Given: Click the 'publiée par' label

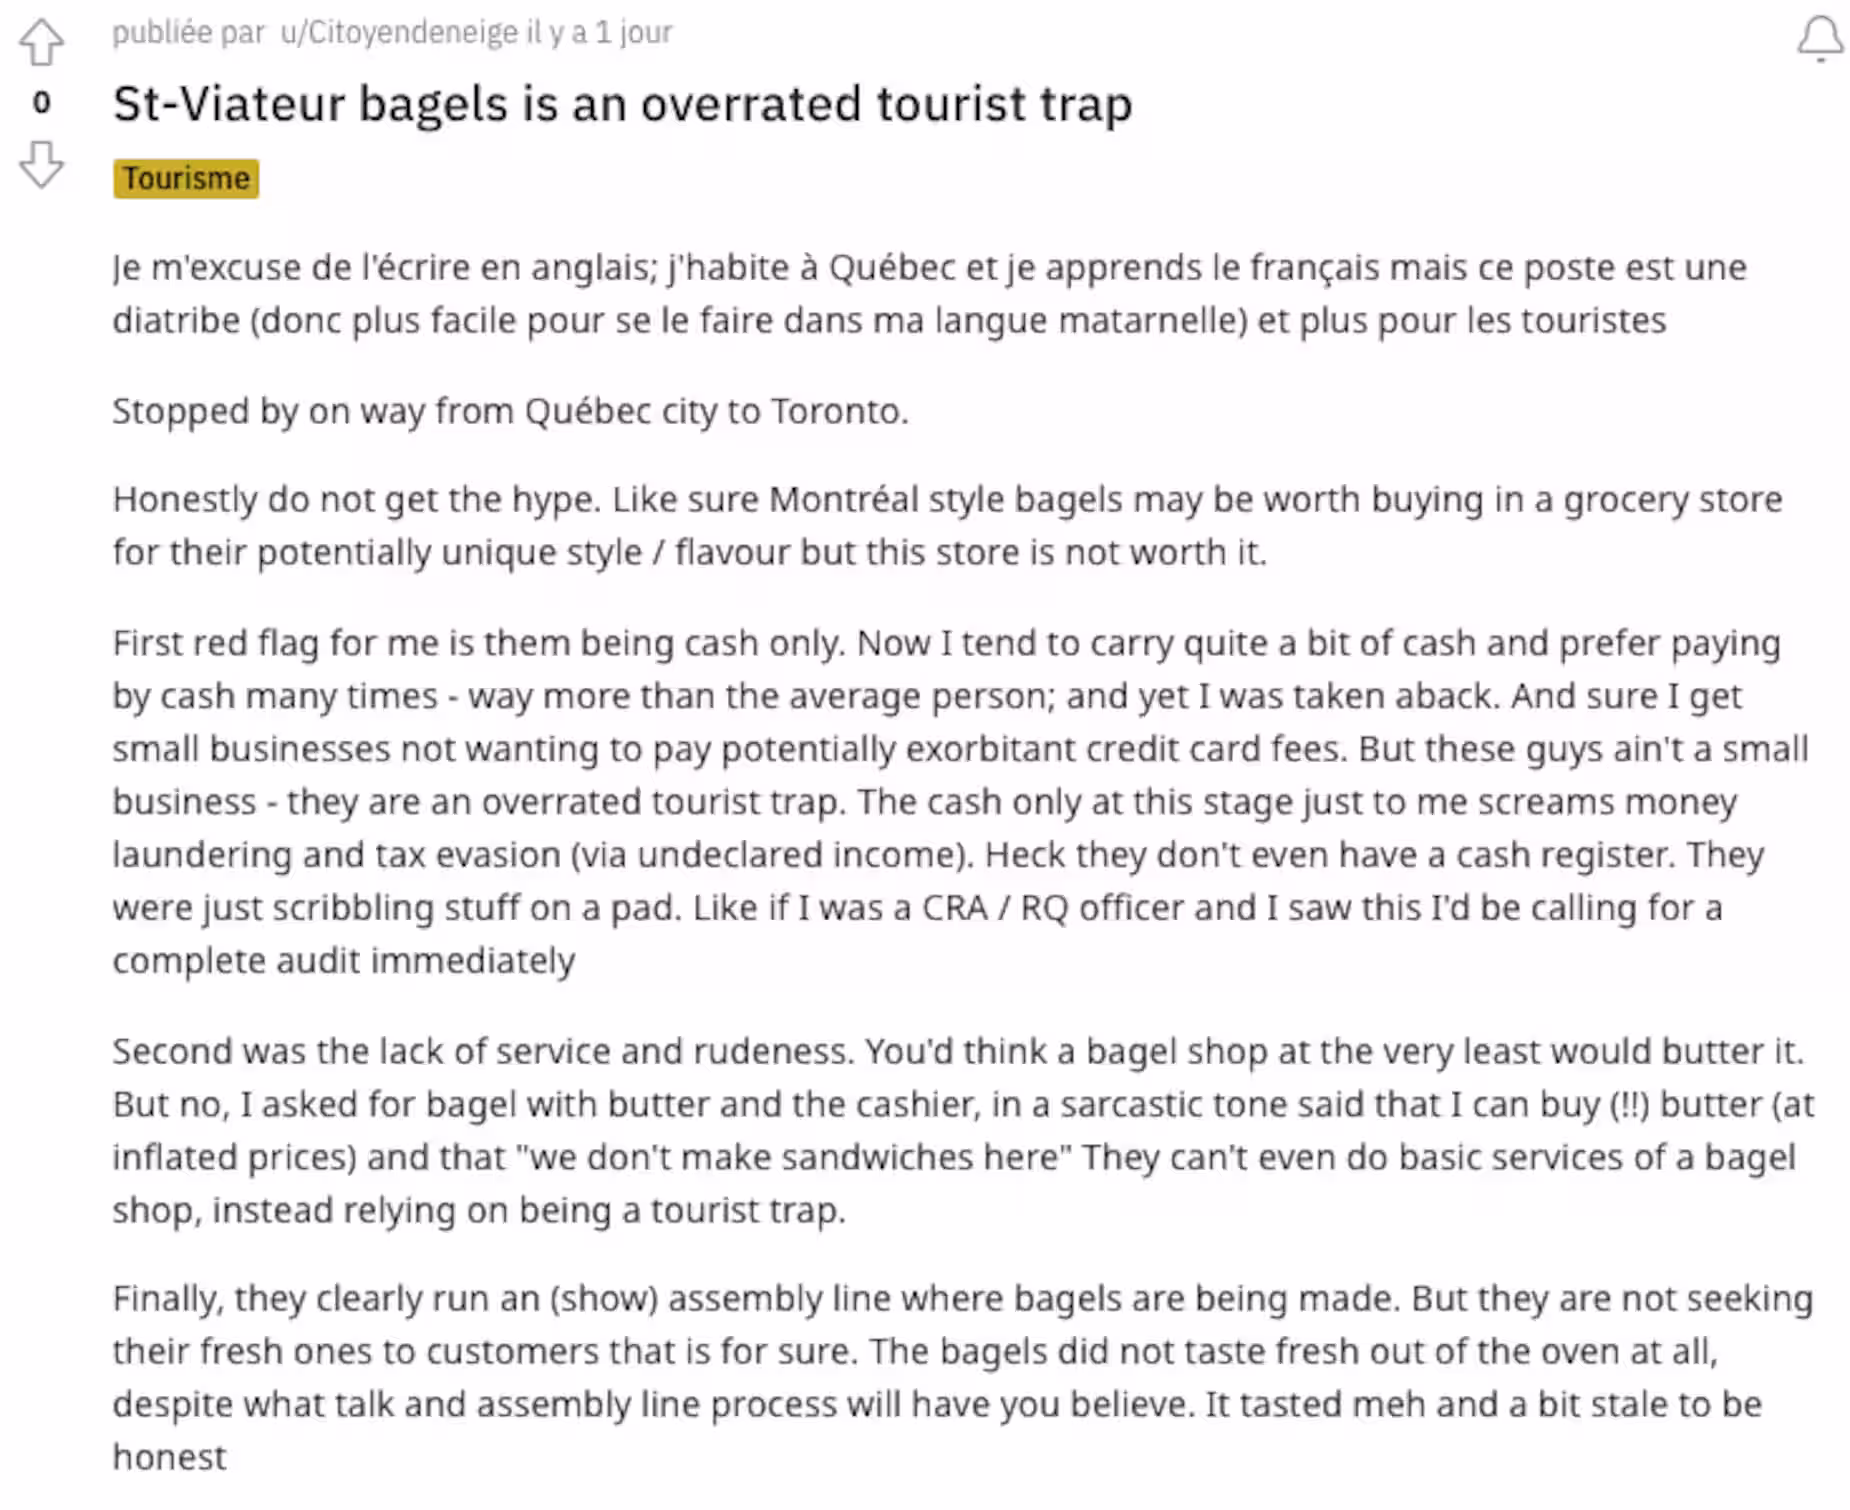Looking at the screenshot, I should [188, 32].
